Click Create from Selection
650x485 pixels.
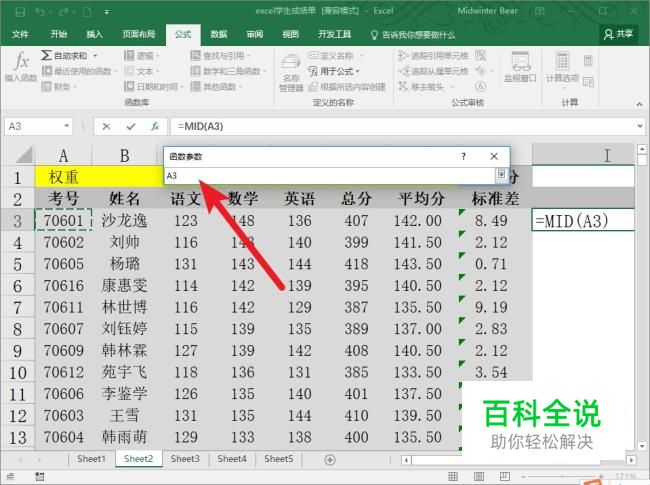click(347, 87)
